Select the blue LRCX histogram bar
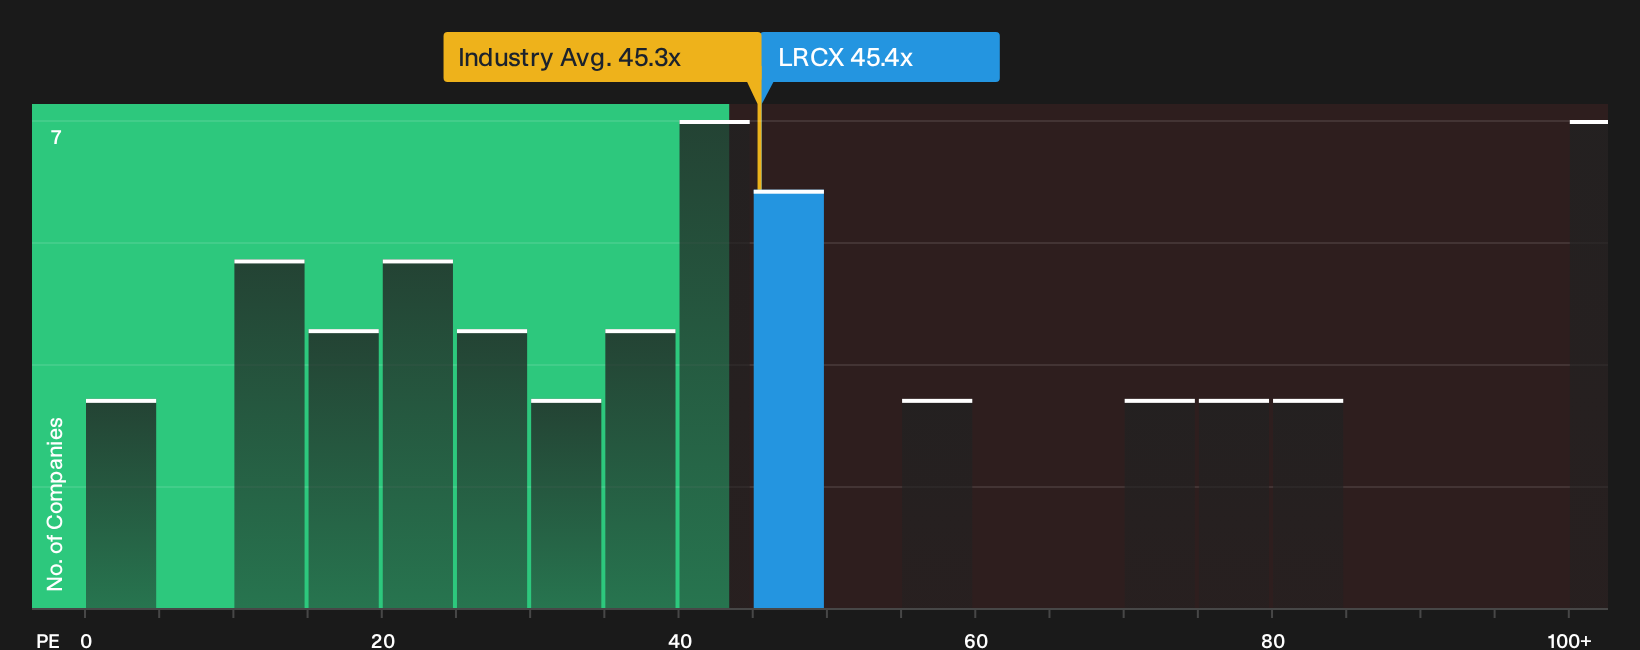 789,399
